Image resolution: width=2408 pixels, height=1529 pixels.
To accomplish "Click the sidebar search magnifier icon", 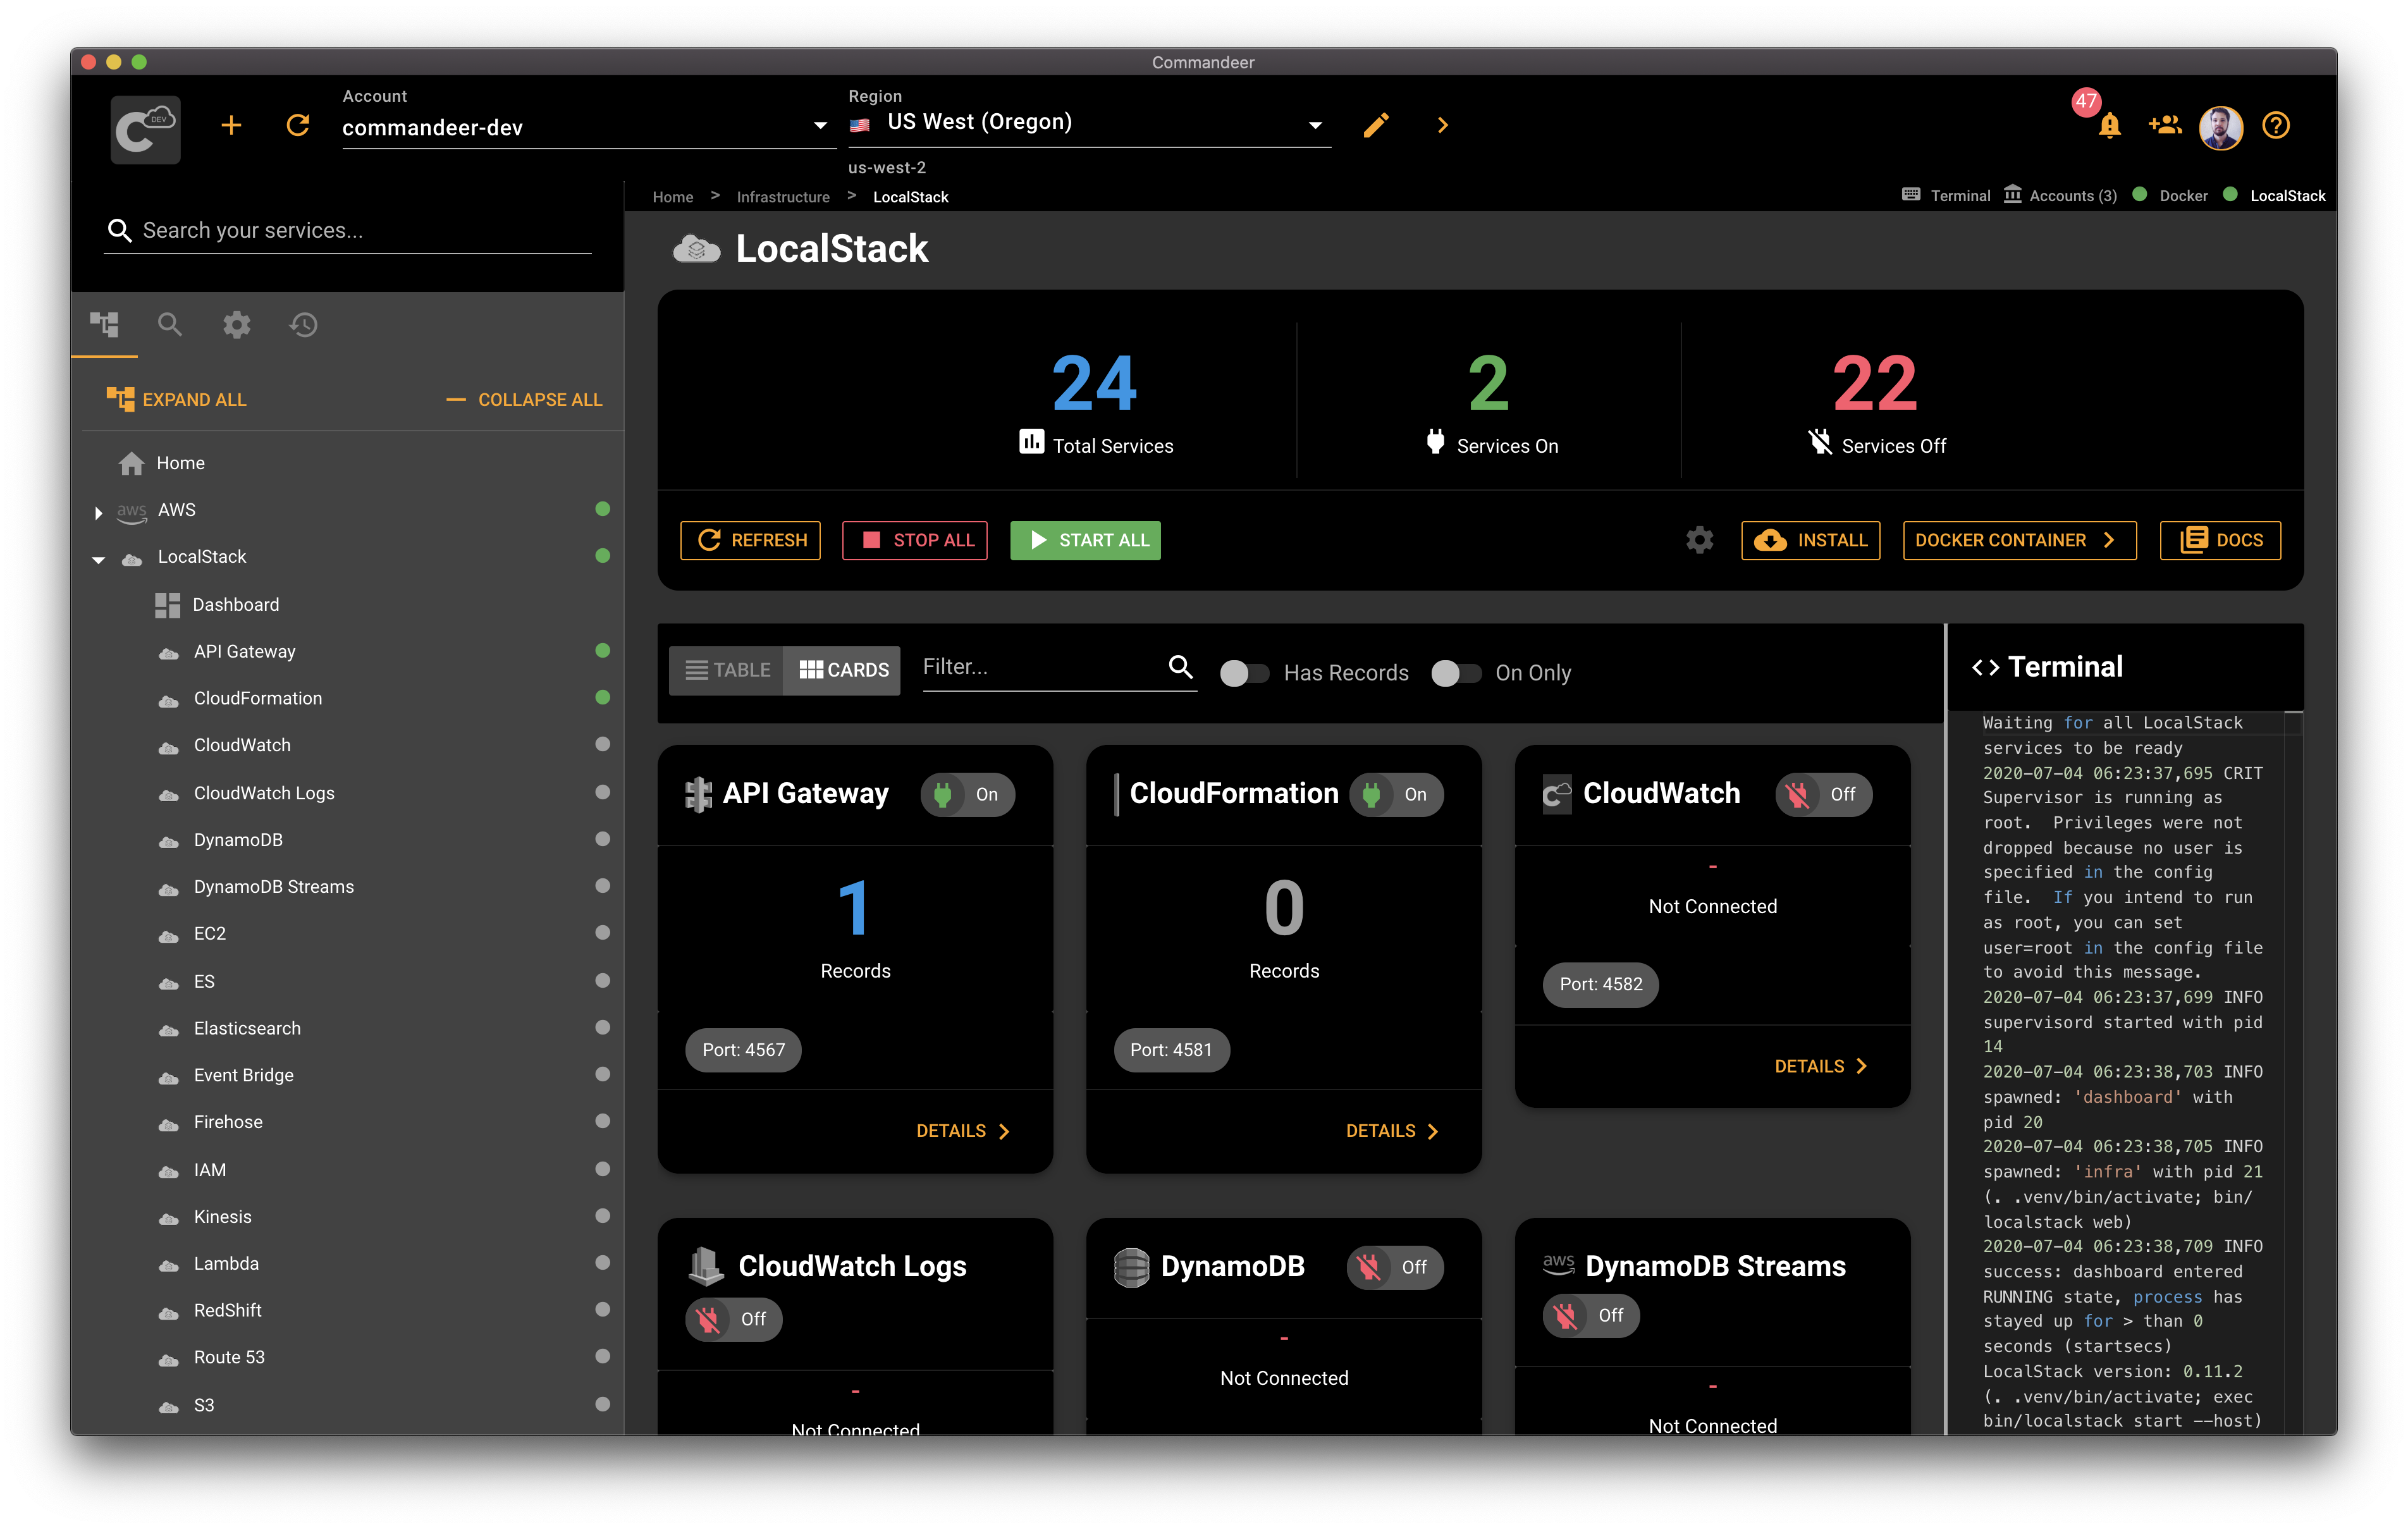I will coord(119,230).
